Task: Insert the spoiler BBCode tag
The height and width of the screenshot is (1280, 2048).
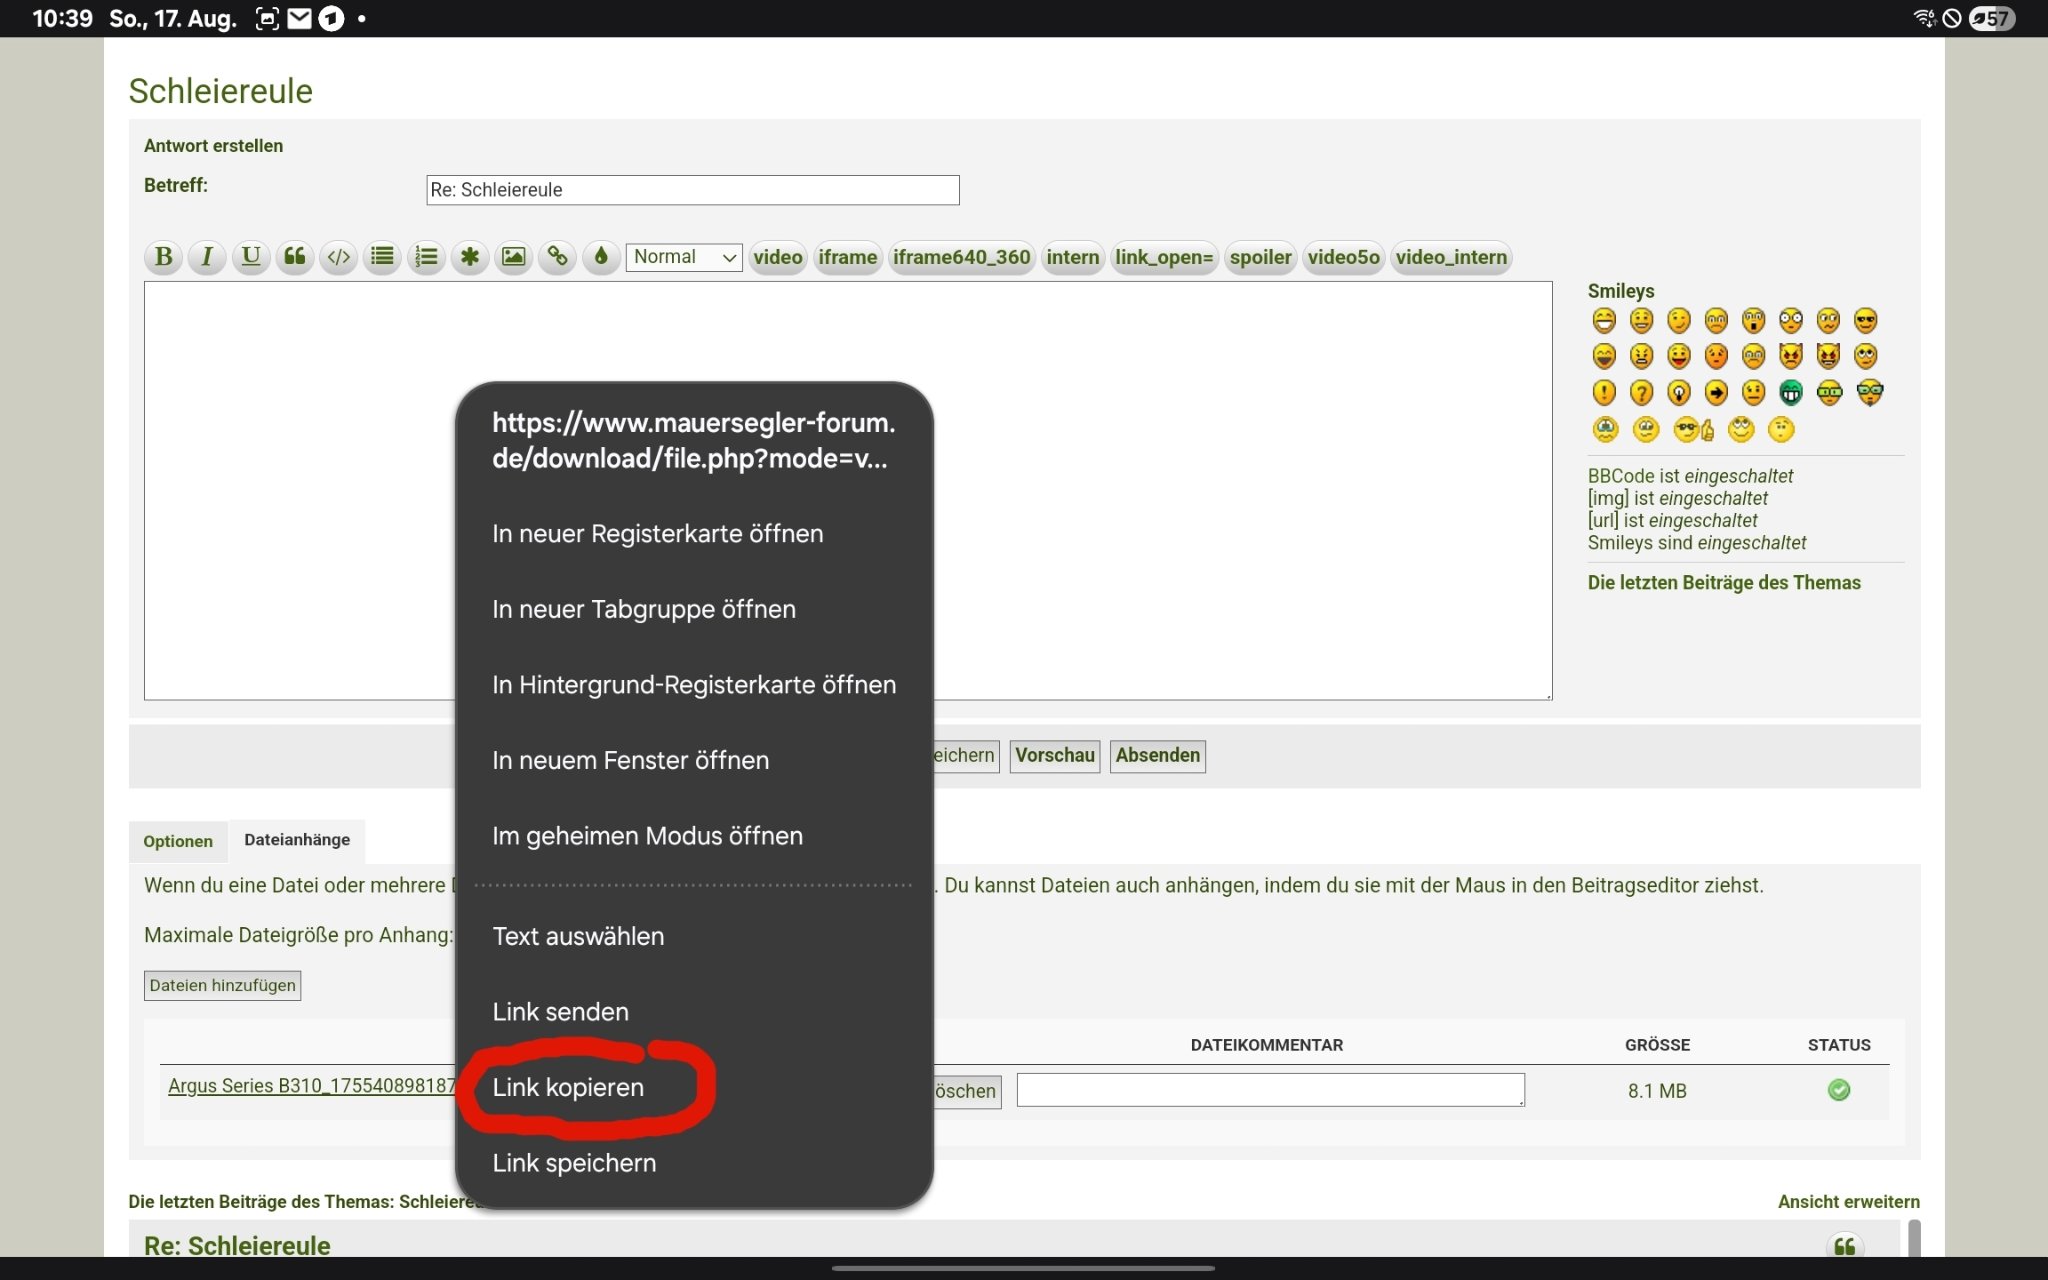Action: point(1260,257)
